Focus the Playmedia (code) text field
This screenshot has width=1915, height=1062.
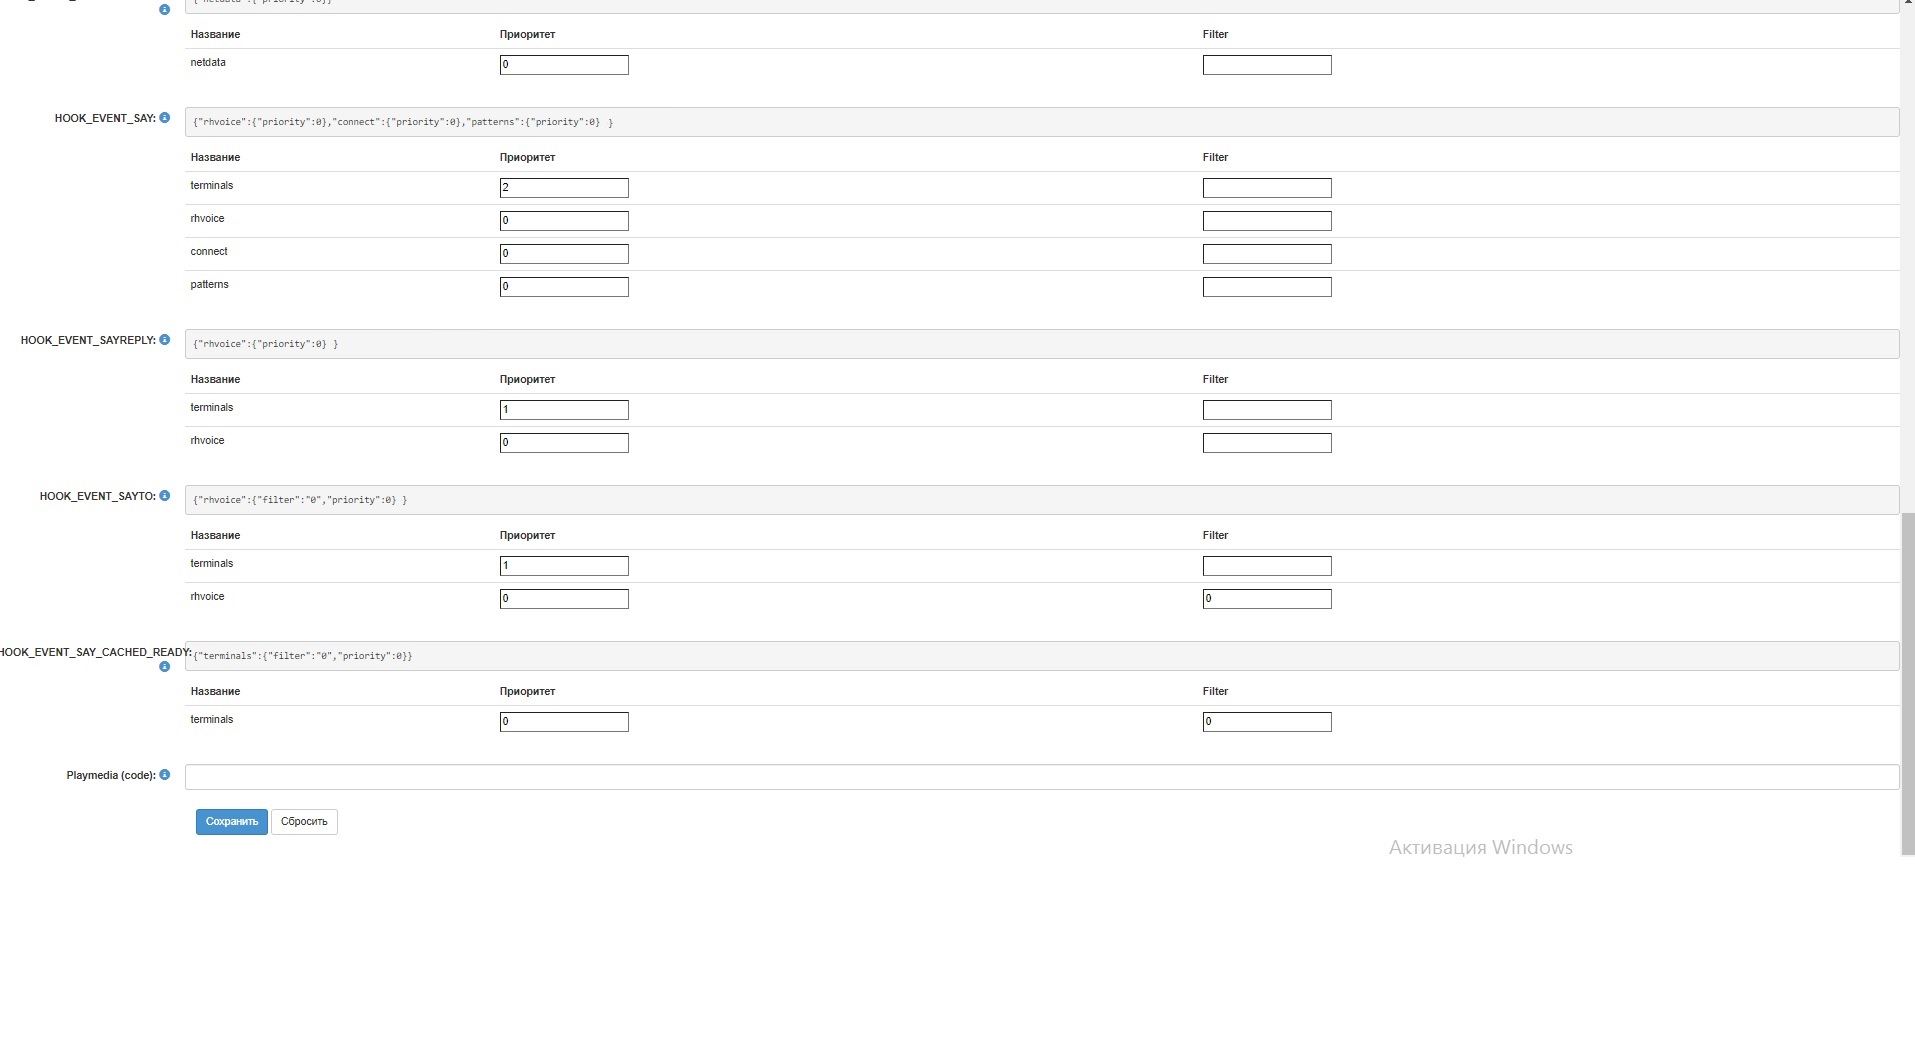click(1042, 777)
